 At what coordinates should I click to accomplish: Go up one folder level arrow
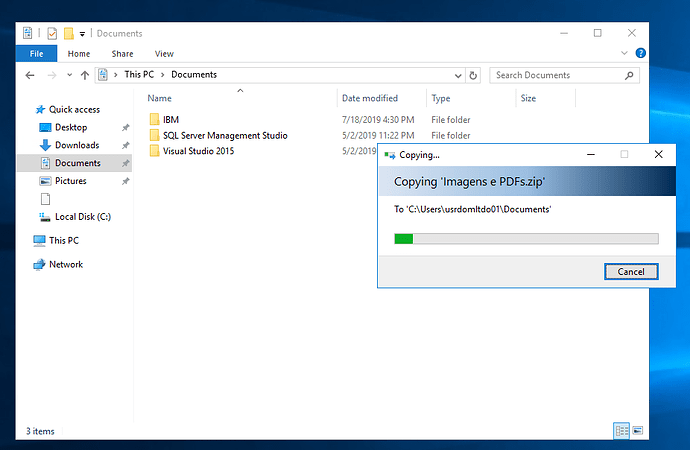coord(85,75)
